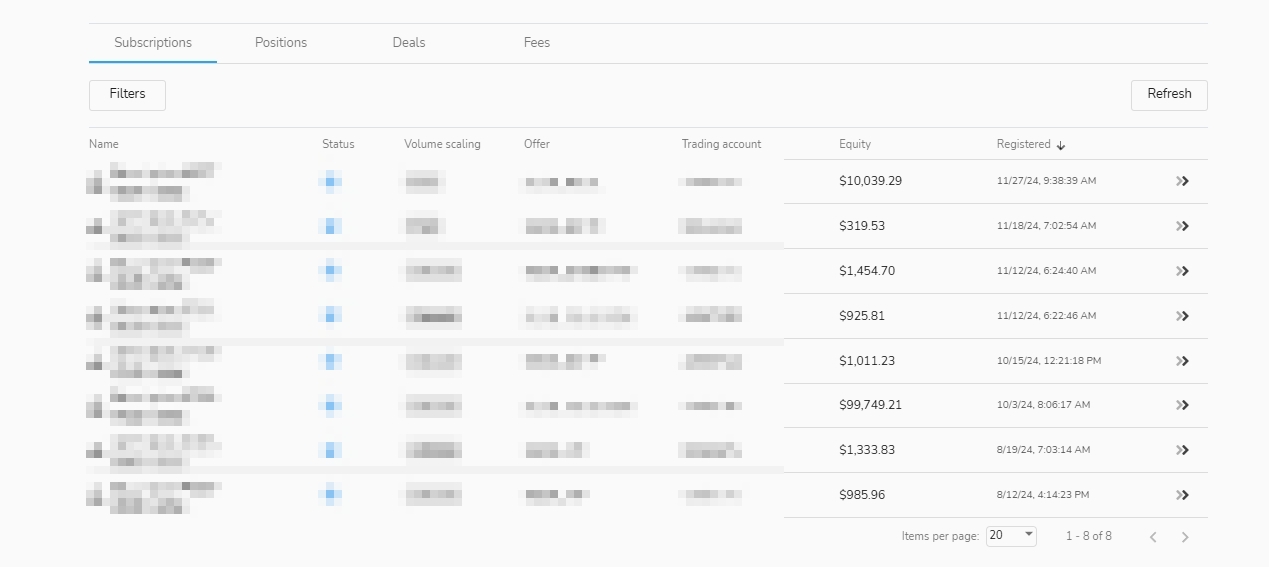Image resolution: width=1269 pixels, height=567 pixels.
Task: Sort by the Offer column header
Action: [x=537, y=144]
